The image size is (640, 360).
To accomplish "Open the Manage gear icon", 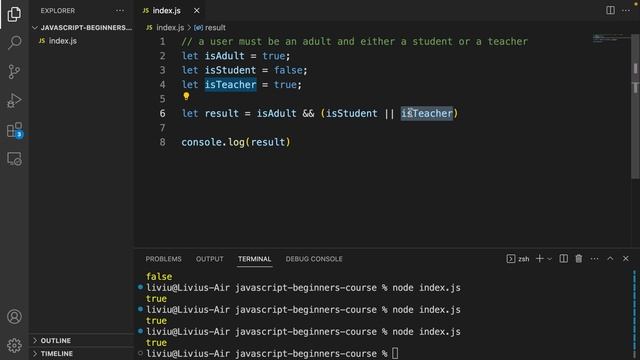I will tap(14, 345).
